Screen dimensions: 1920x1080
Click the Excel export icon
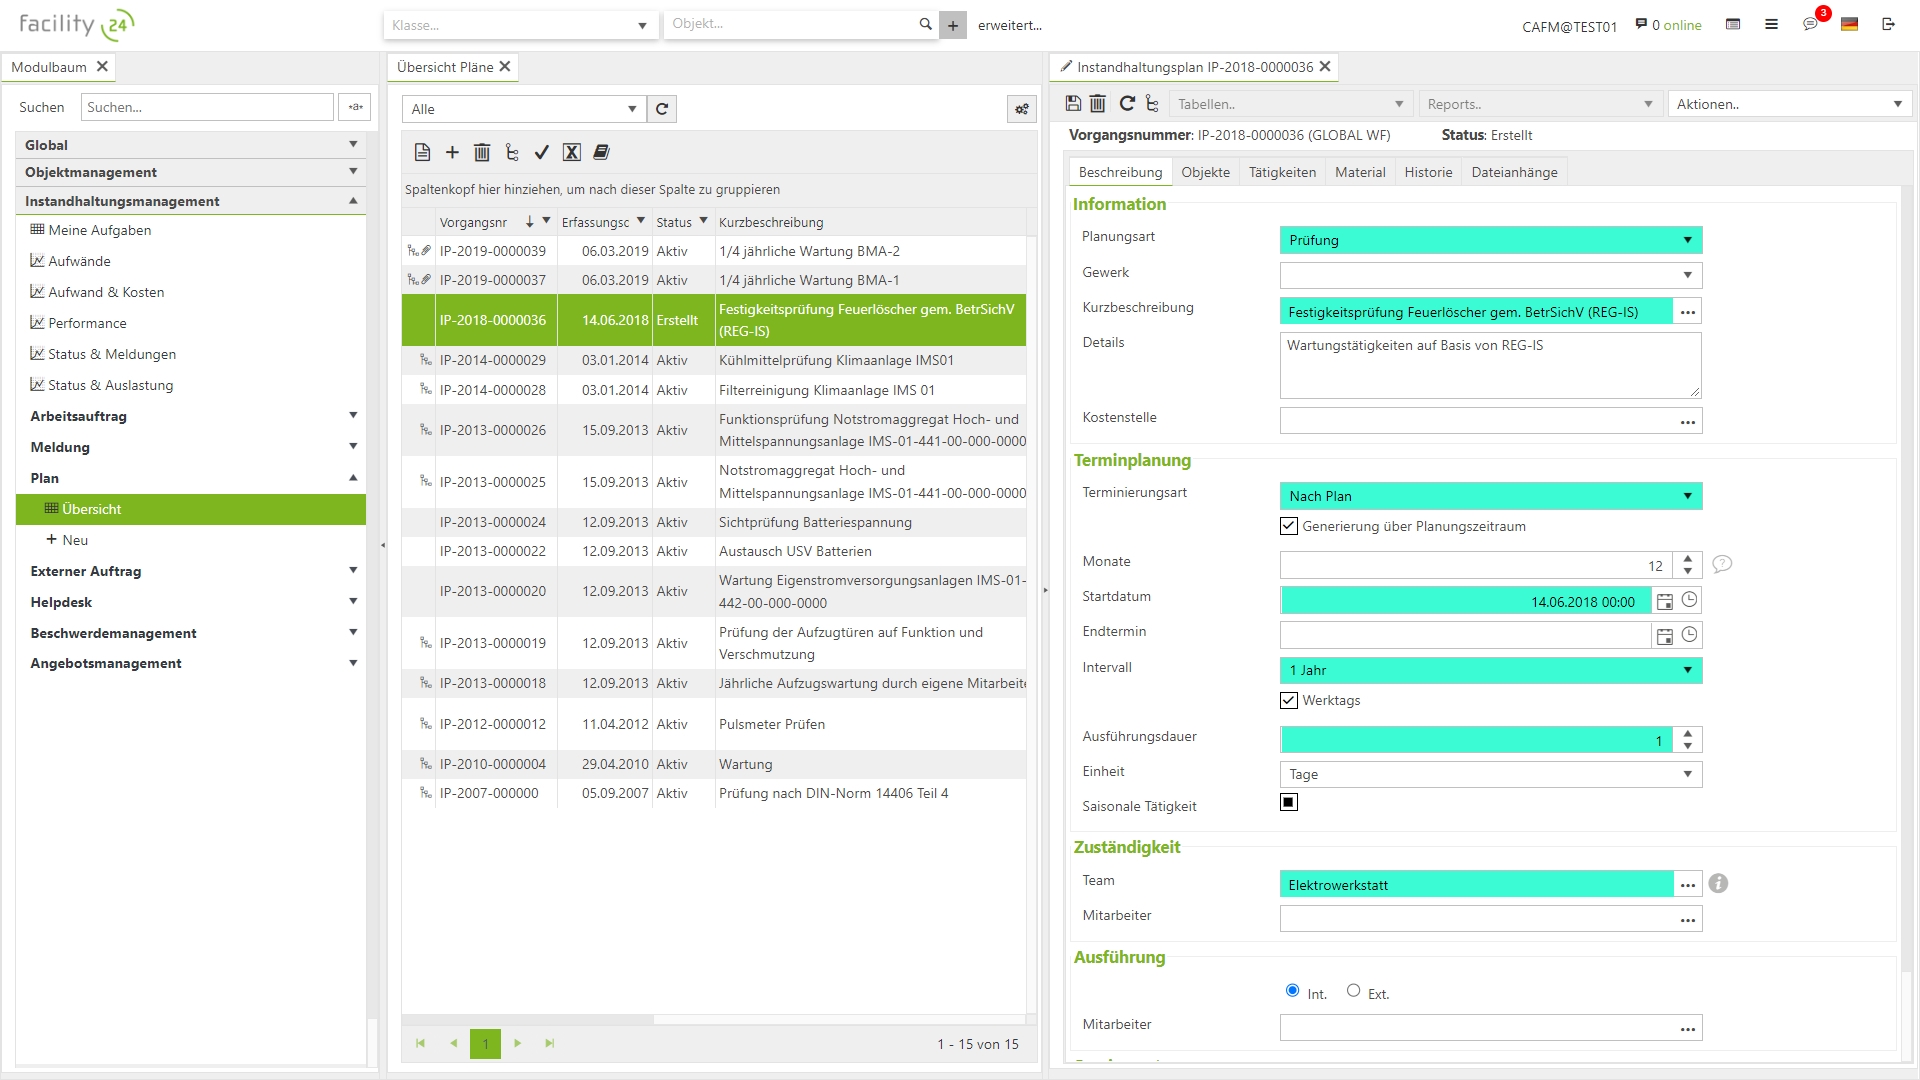(x=571, y=152)
